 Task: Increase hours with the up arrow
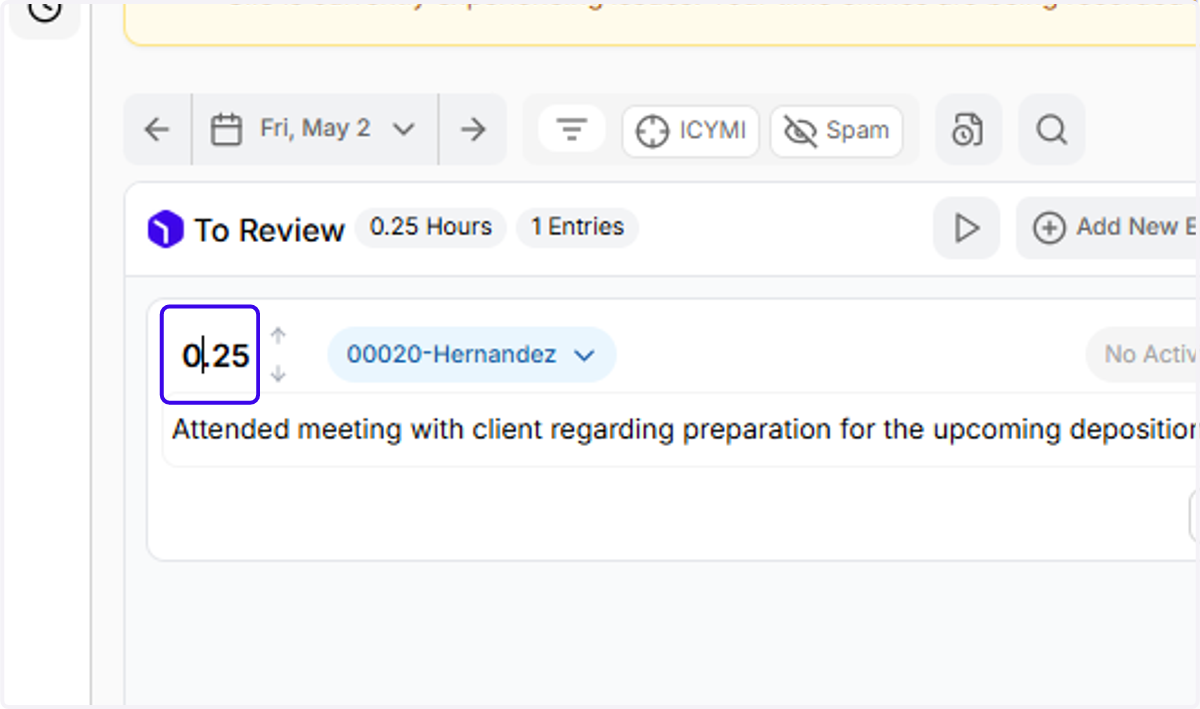coord(279,336)
